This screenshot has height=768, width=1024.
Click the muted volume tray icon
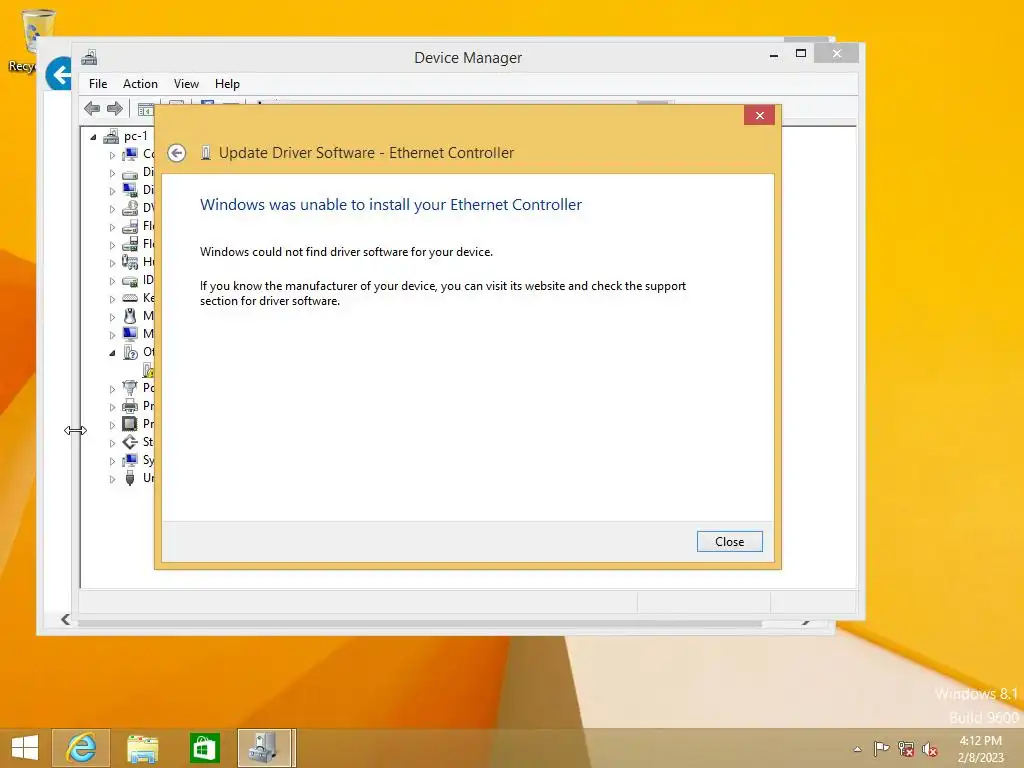click(929, 749)
